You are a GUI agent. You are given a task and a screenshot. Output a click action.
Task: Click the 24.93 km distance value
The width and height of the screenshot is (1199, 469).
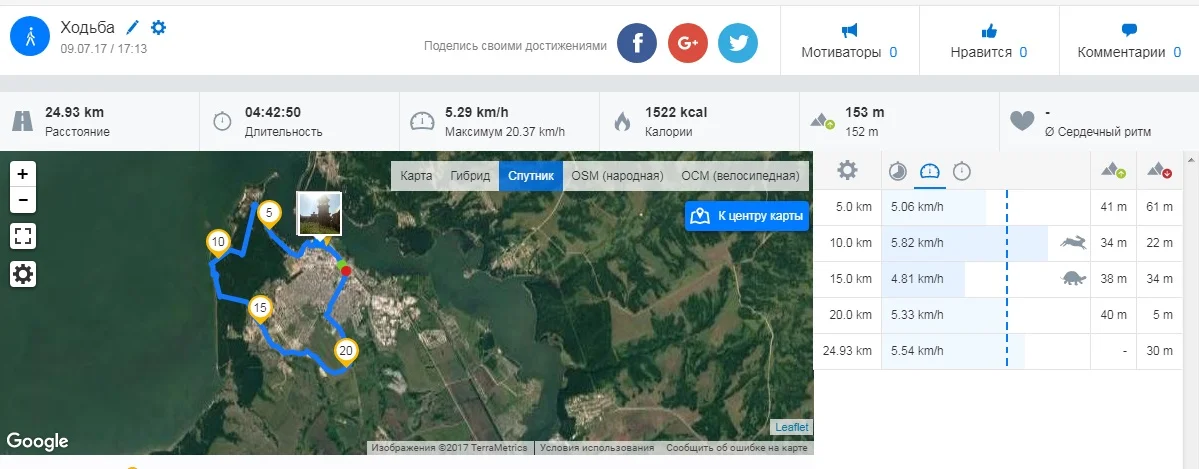coord(75,112)
